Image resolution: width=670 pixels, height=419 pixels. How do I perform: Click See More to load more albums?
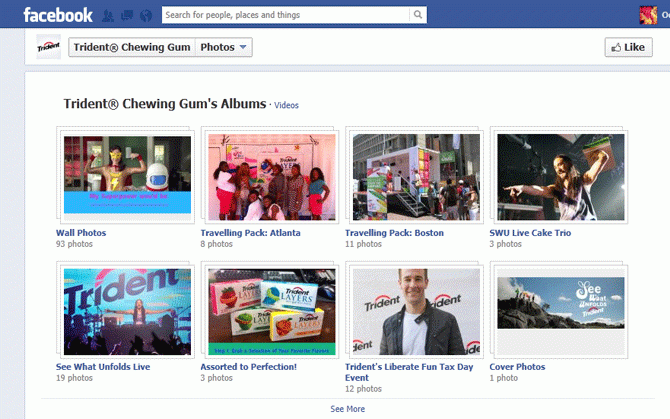(347, 409)
